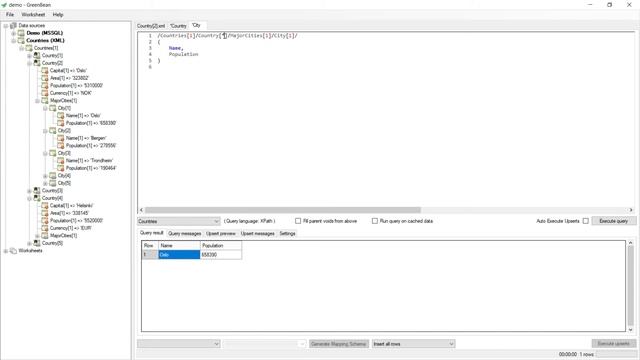Expand the Country[3] node

29,191
